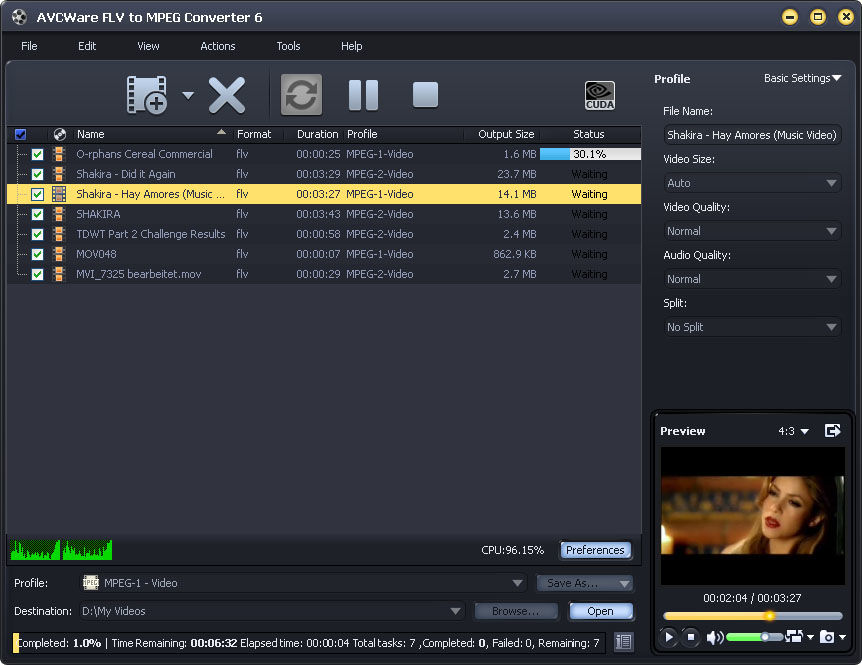Toggle NVIDIA CUDA acceleration icon
This screenshot has height=665, width=862.
pos(600,96)
